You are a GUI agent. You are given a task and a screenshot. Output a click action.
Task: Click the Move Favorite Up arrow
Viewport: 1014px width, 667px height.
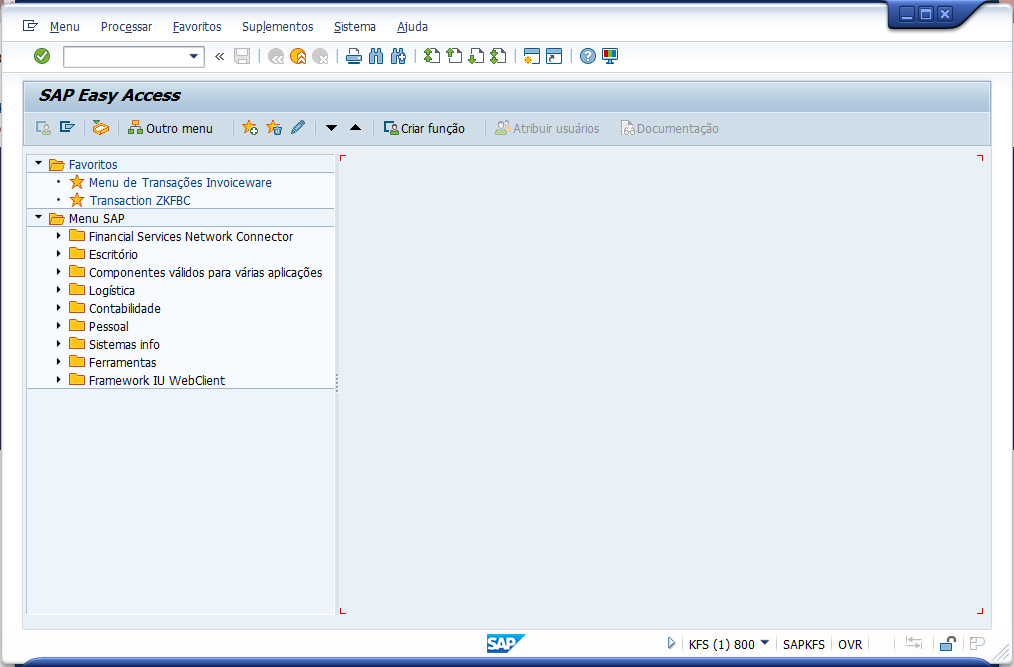tap(356, 127)
